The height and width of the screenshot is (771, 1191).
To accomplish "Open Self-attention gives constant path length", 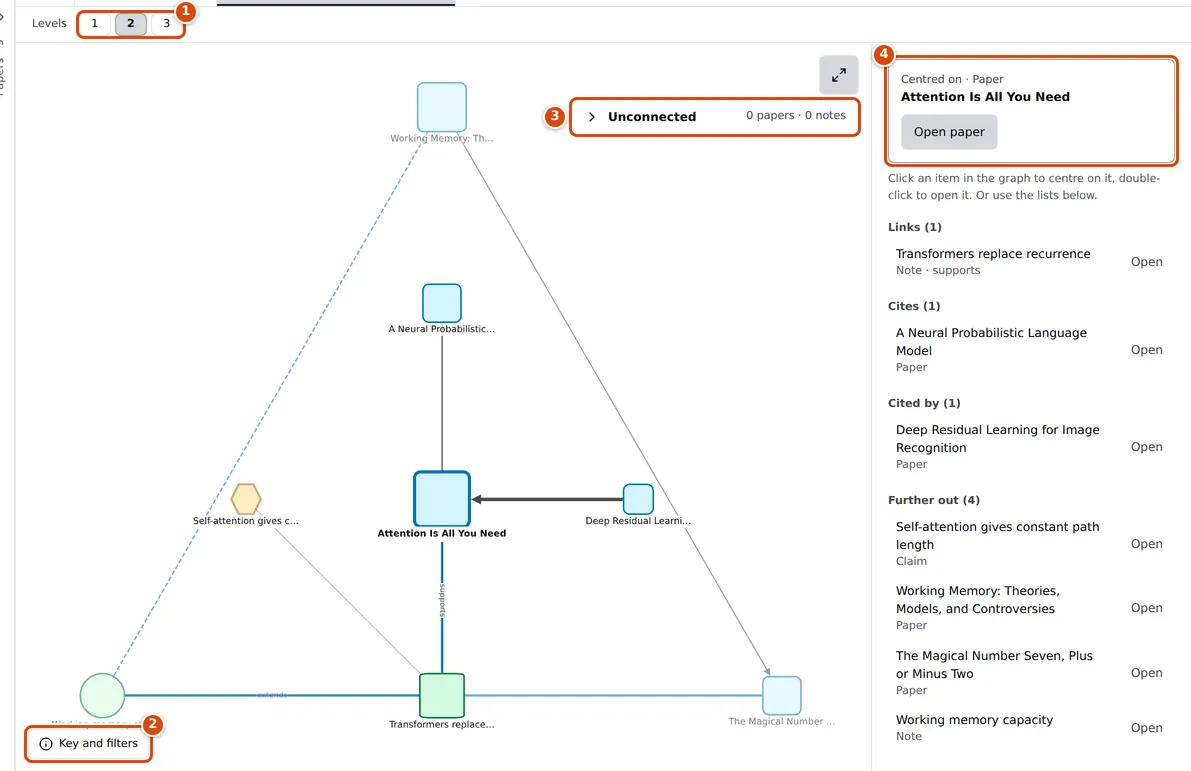I will click(x=1146, y=544).
